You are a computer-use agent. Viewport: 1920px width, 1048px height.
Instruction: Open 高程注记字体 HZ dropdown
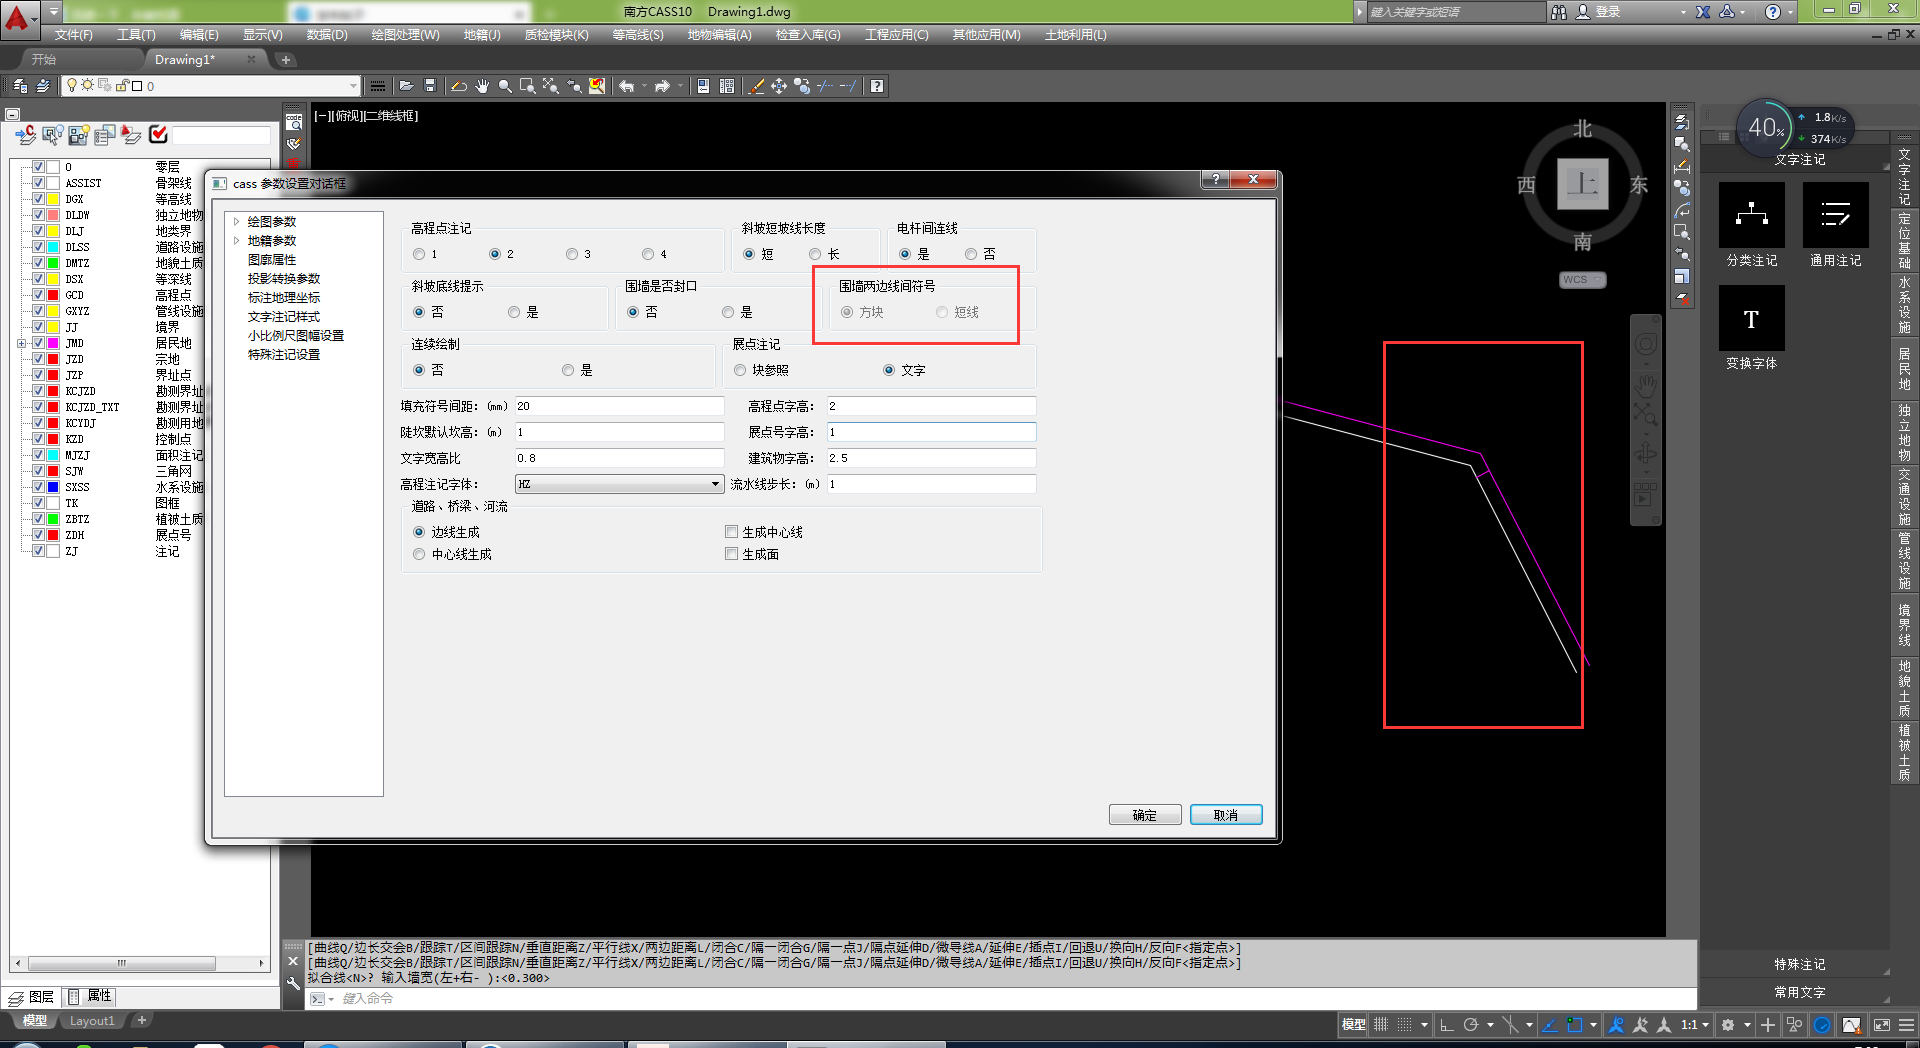click(x=619, y=484)
